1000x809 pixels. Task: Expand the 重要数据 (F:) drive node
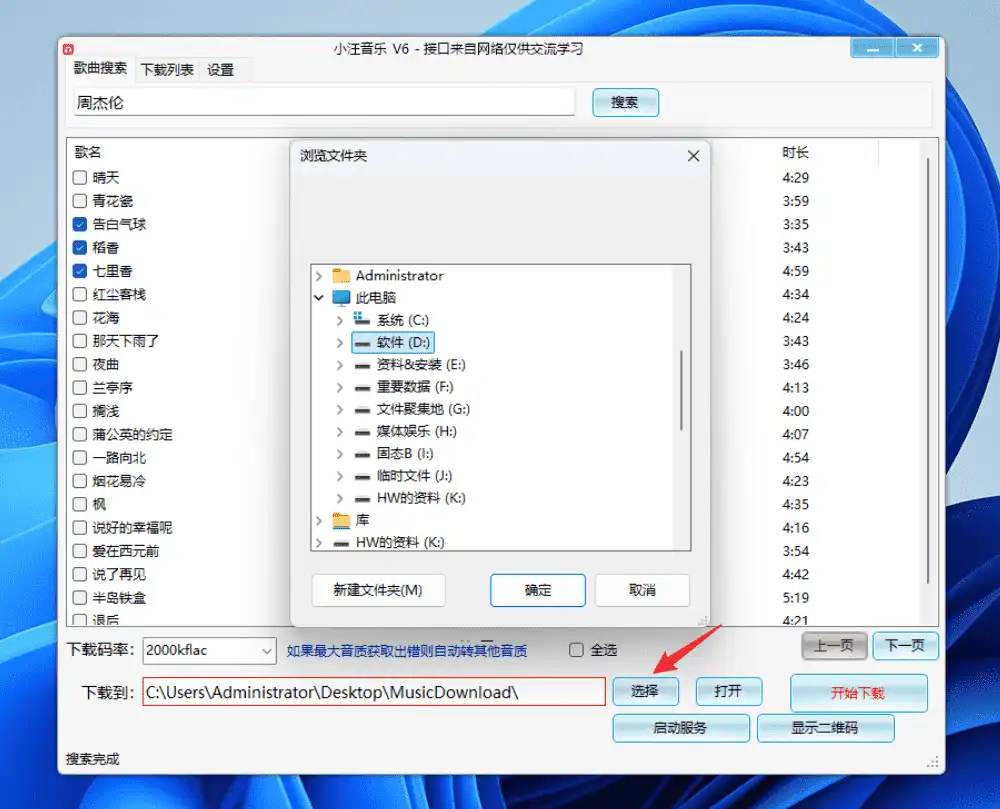point(340,388)
